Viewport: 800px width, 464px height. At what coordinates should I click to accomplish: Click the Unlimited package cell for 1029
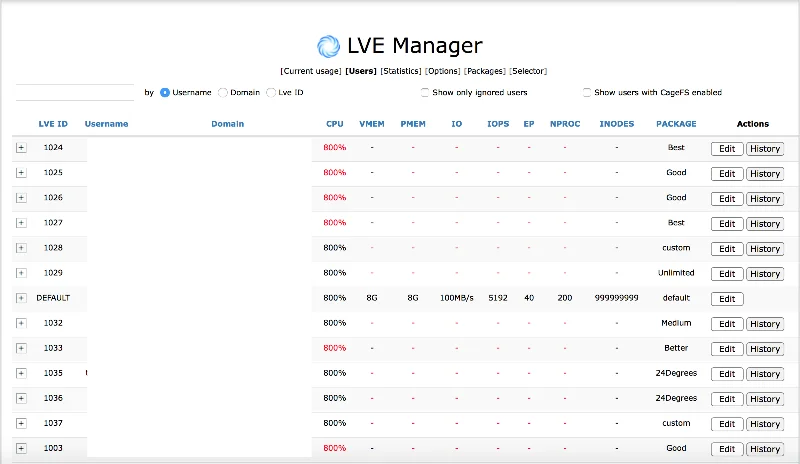[x=676, y=273]
